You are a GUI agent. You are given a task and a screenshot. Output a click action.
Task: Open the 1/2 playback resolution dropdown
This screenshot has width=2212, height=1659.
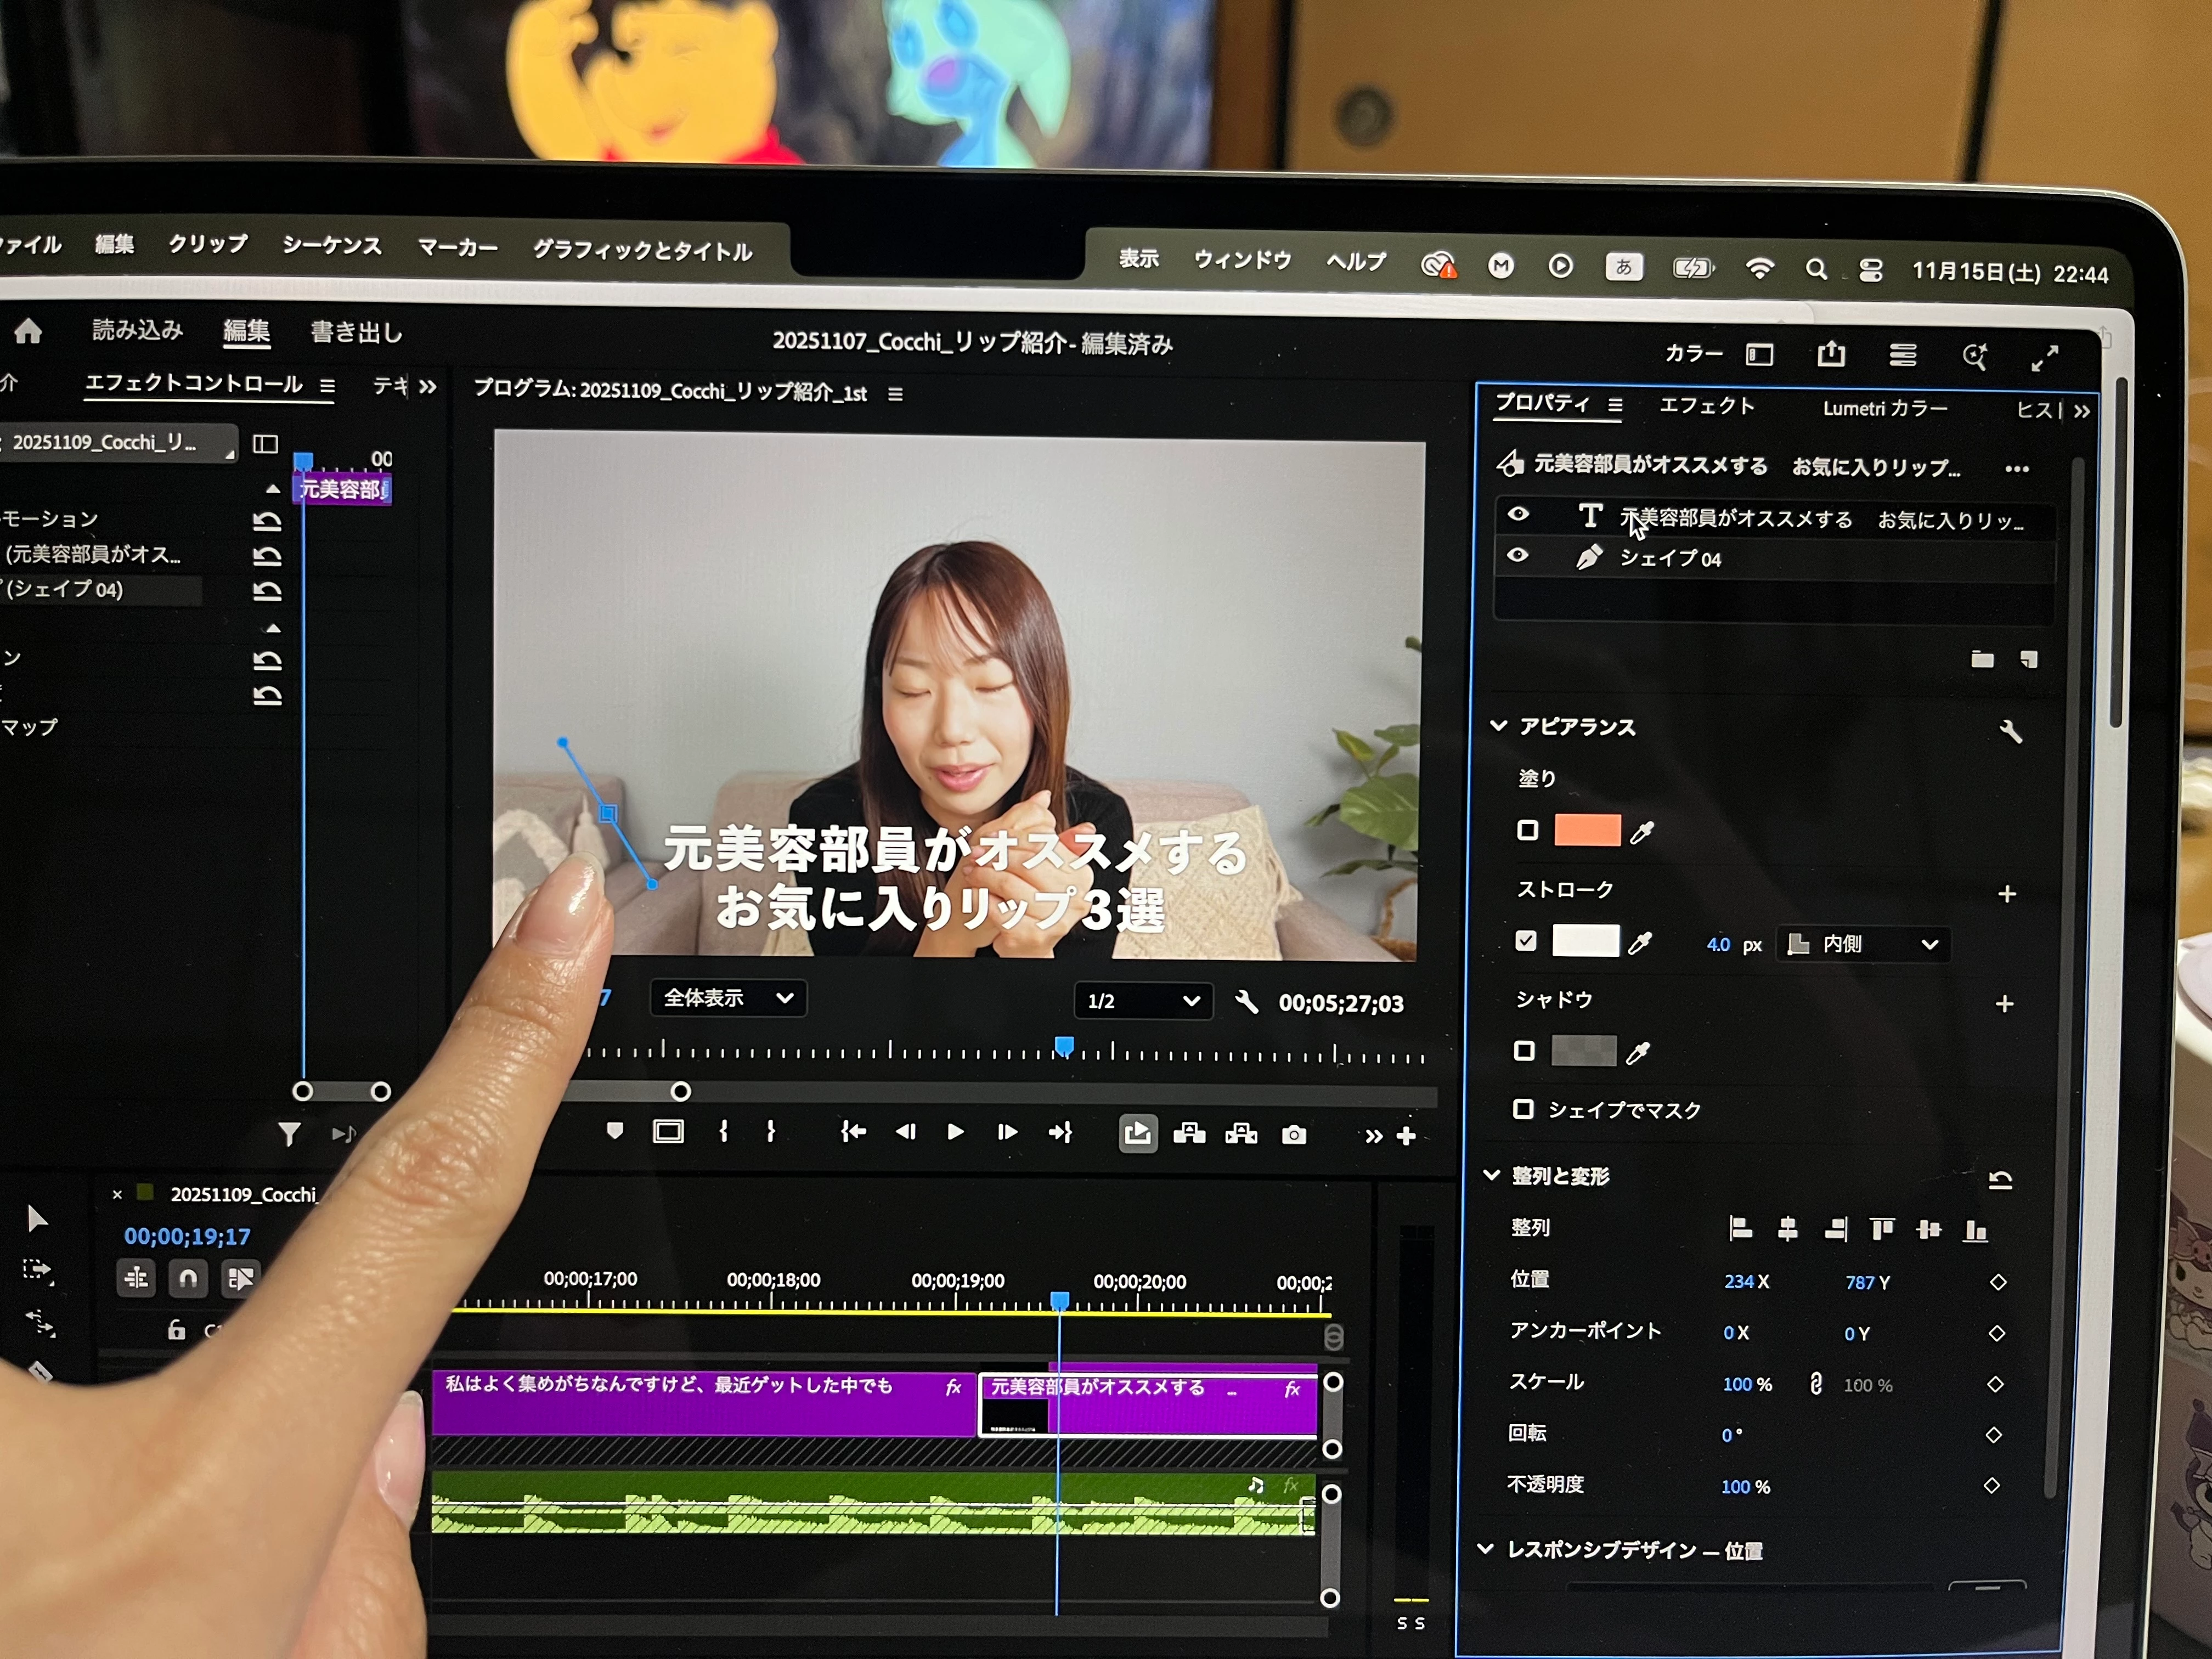[x=1143, y=1000]
